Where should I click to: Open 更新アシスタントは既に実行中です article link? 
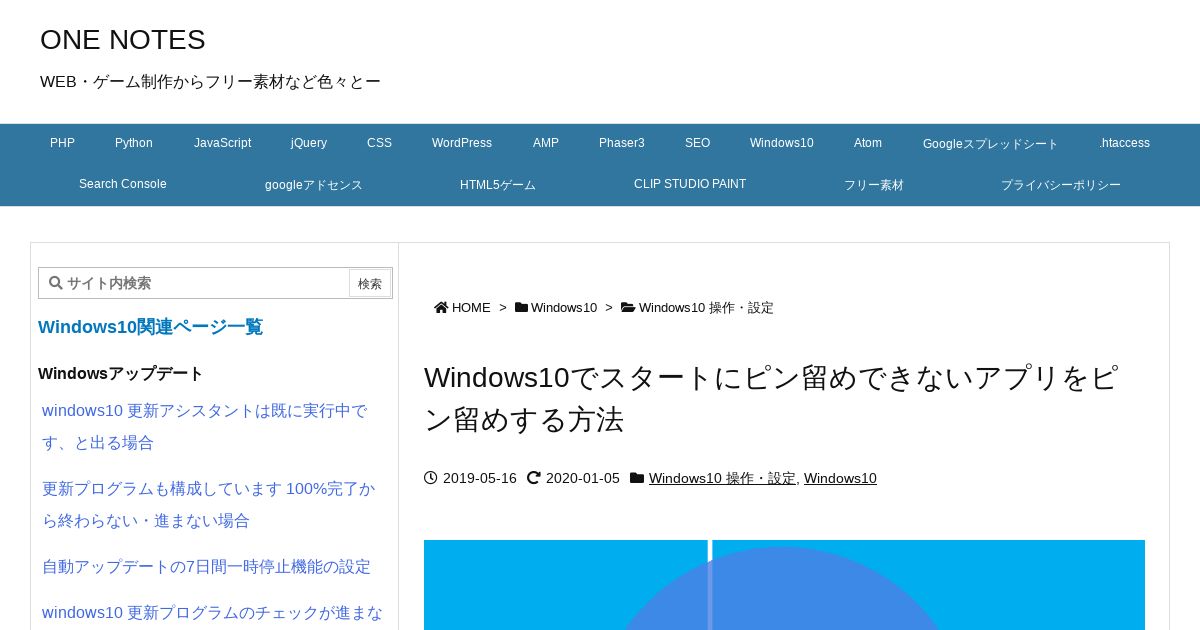205,427
